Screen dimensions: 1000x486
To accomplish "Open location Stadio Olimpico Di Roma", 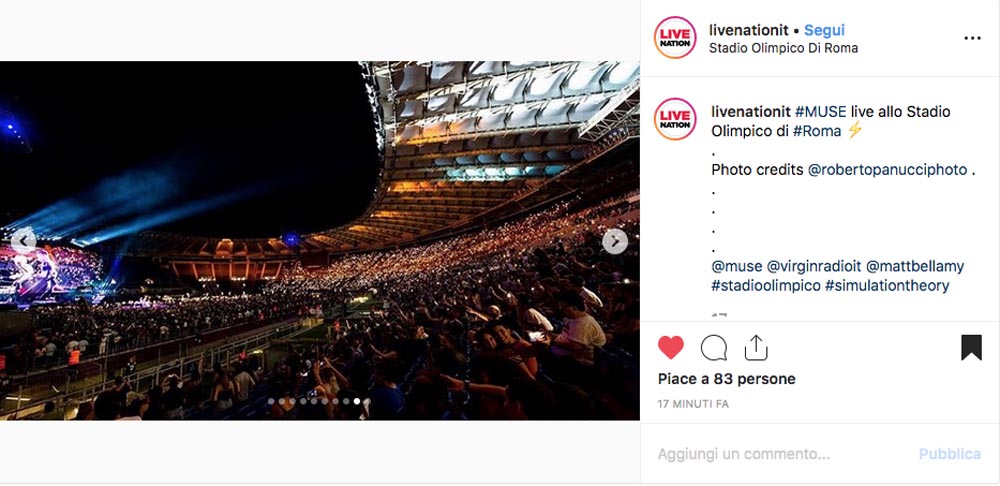I will (x=783, y=48).
